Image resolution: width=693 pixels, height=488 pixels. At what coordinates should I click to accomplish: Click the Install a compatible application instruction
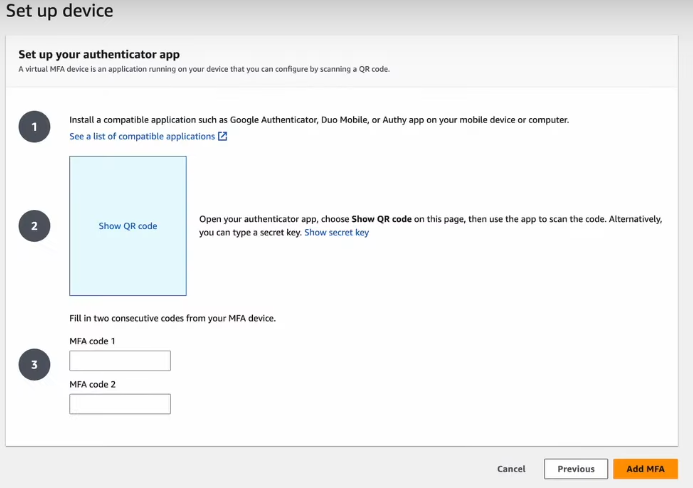click(318, 120)
